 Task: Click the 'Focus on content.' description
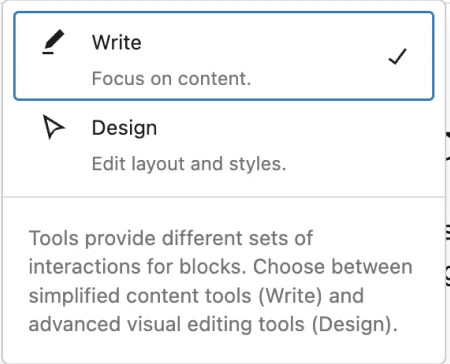pos(171,79)
